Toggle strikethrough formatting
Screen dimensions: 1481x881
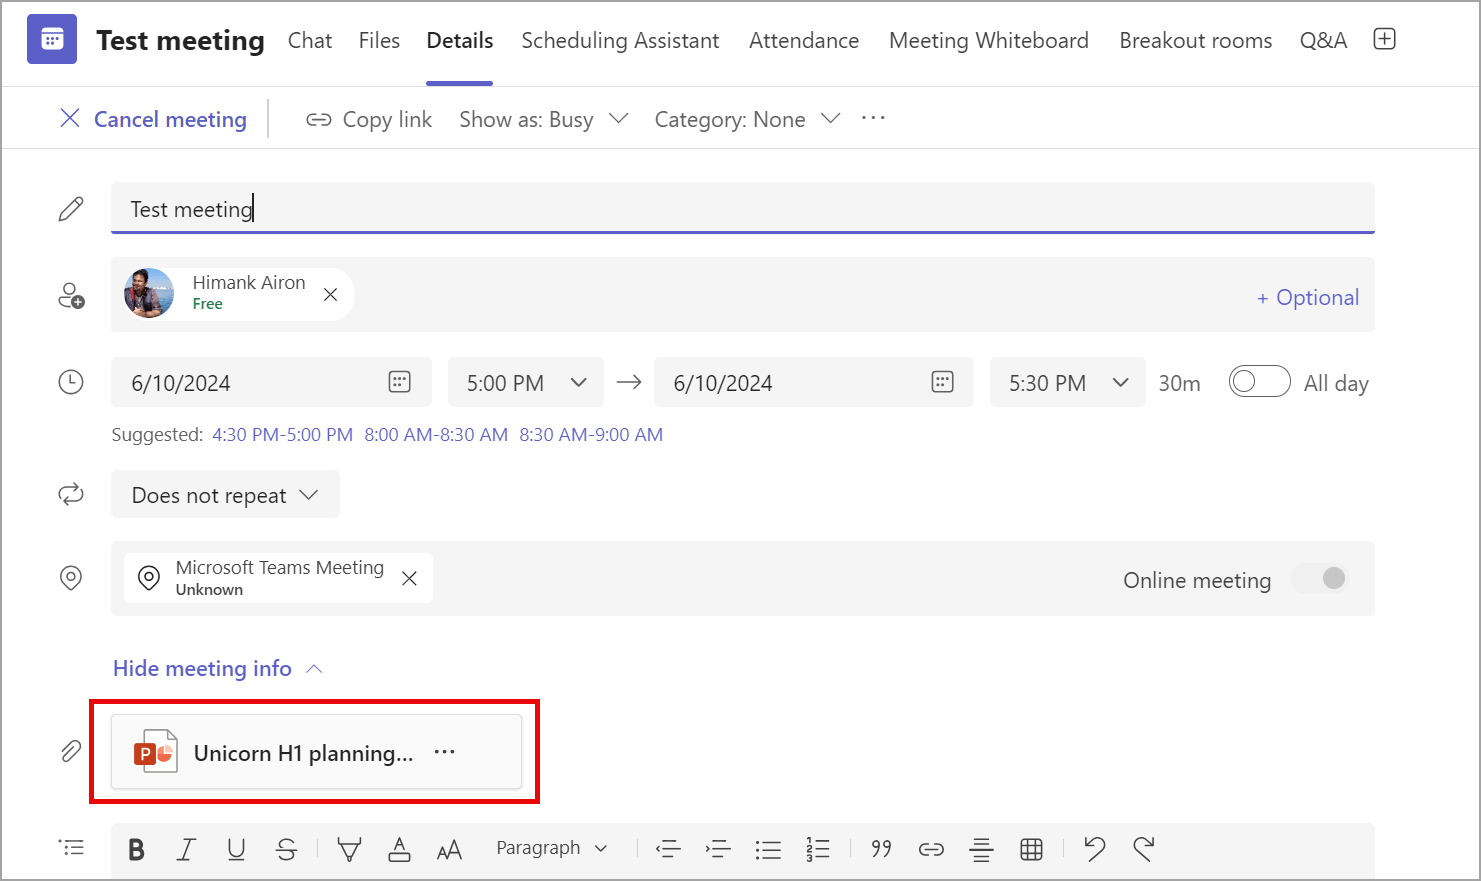pyautogui.click(x=287, y=850)
